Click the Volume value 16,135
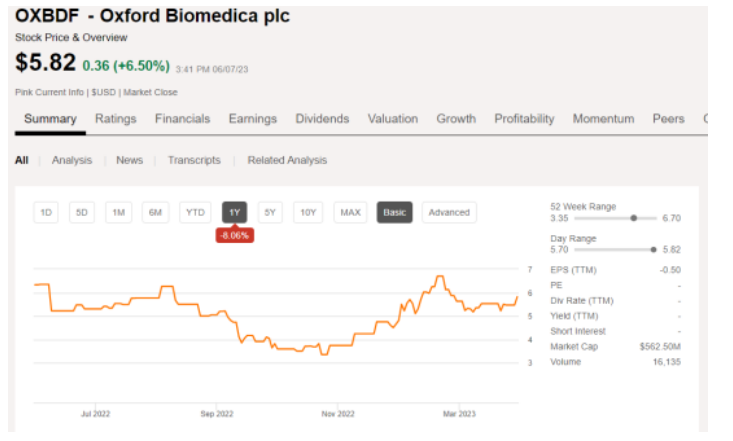The height and width of the screenshot is (441, 733). 667,362
